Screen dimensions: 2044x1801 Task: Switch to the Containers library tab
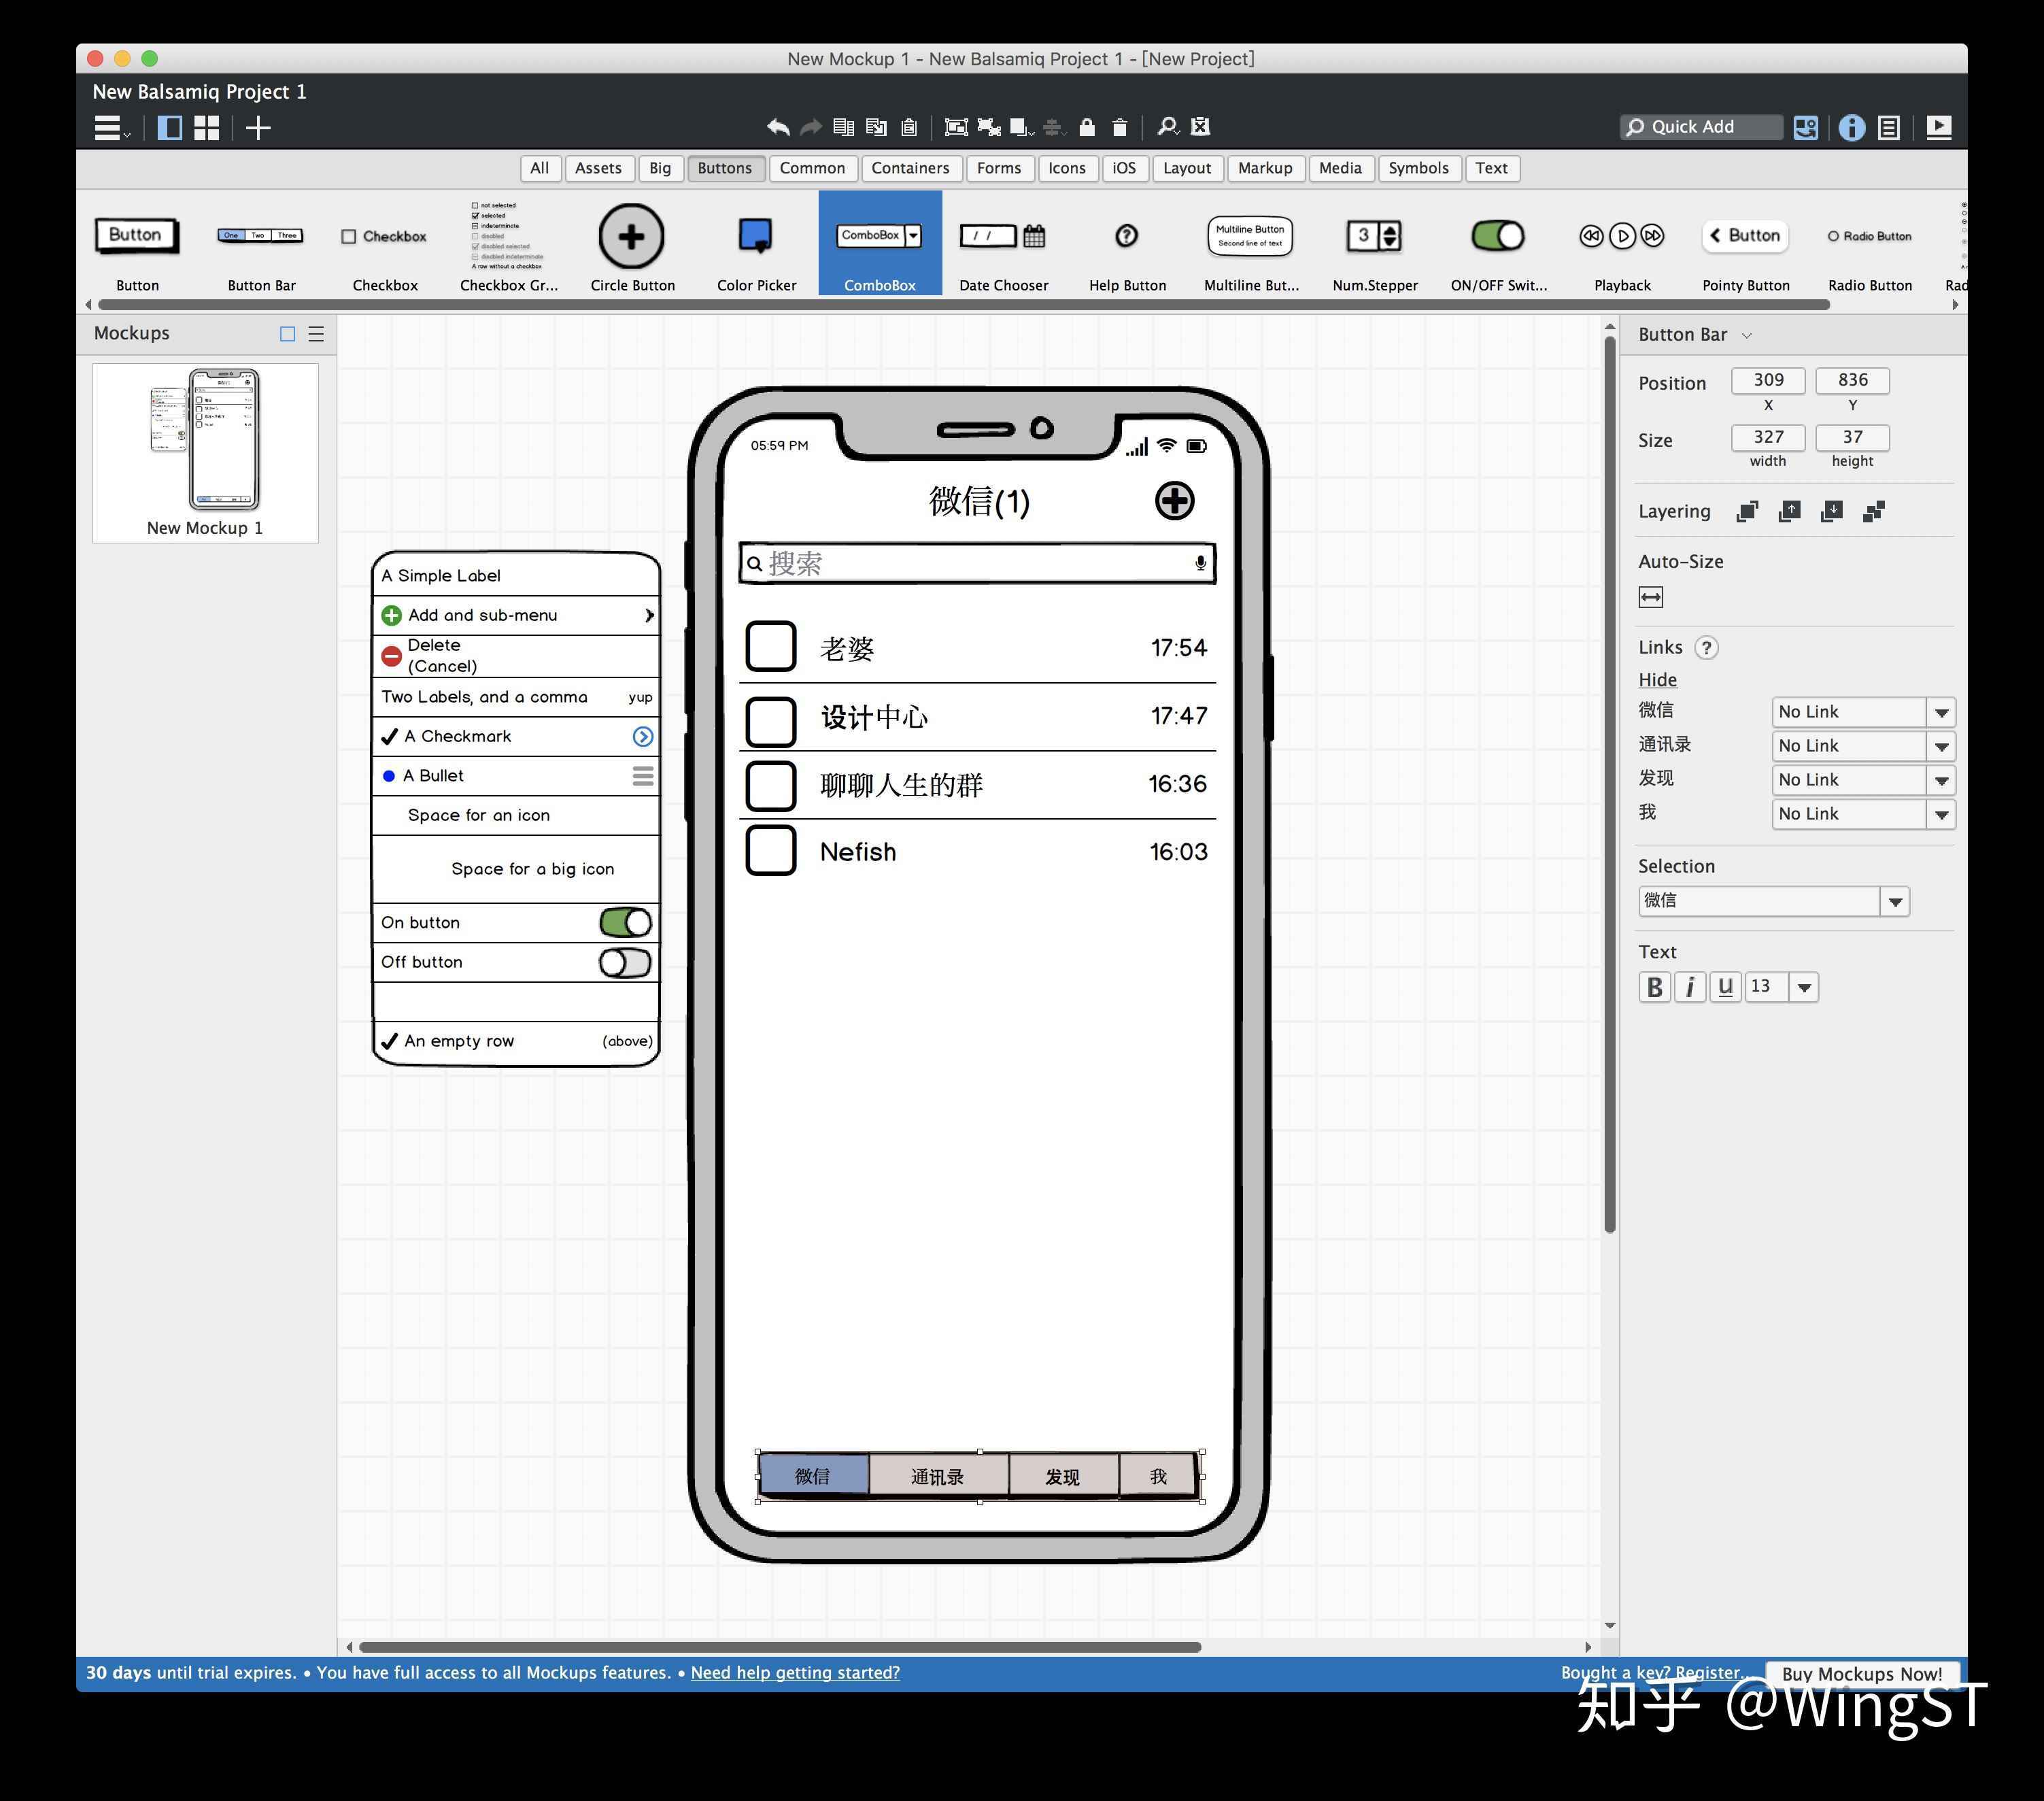click(x=910, y=168)
